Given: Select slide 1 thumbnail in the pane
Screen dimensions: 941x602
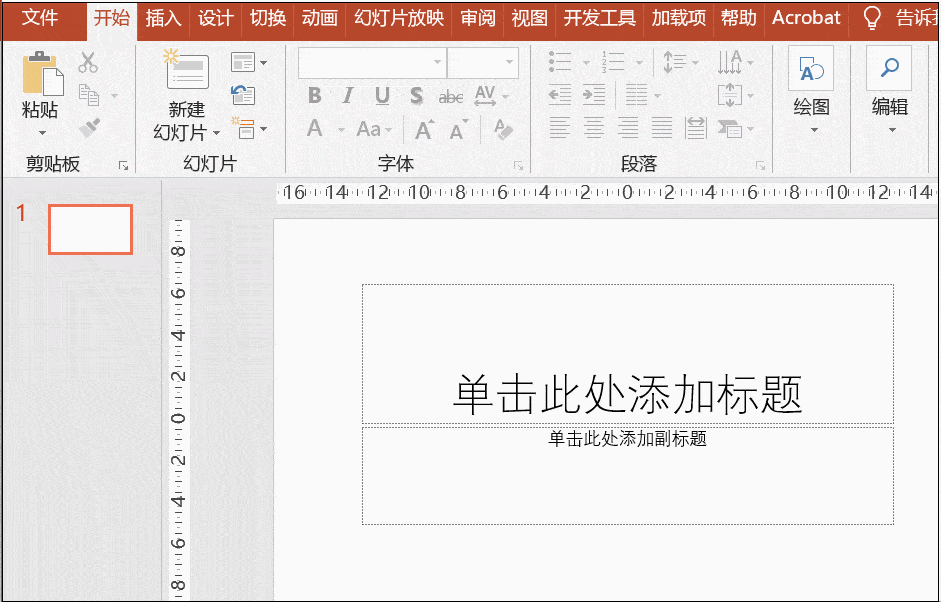Looking at the screenshot, I should [90, 229].
